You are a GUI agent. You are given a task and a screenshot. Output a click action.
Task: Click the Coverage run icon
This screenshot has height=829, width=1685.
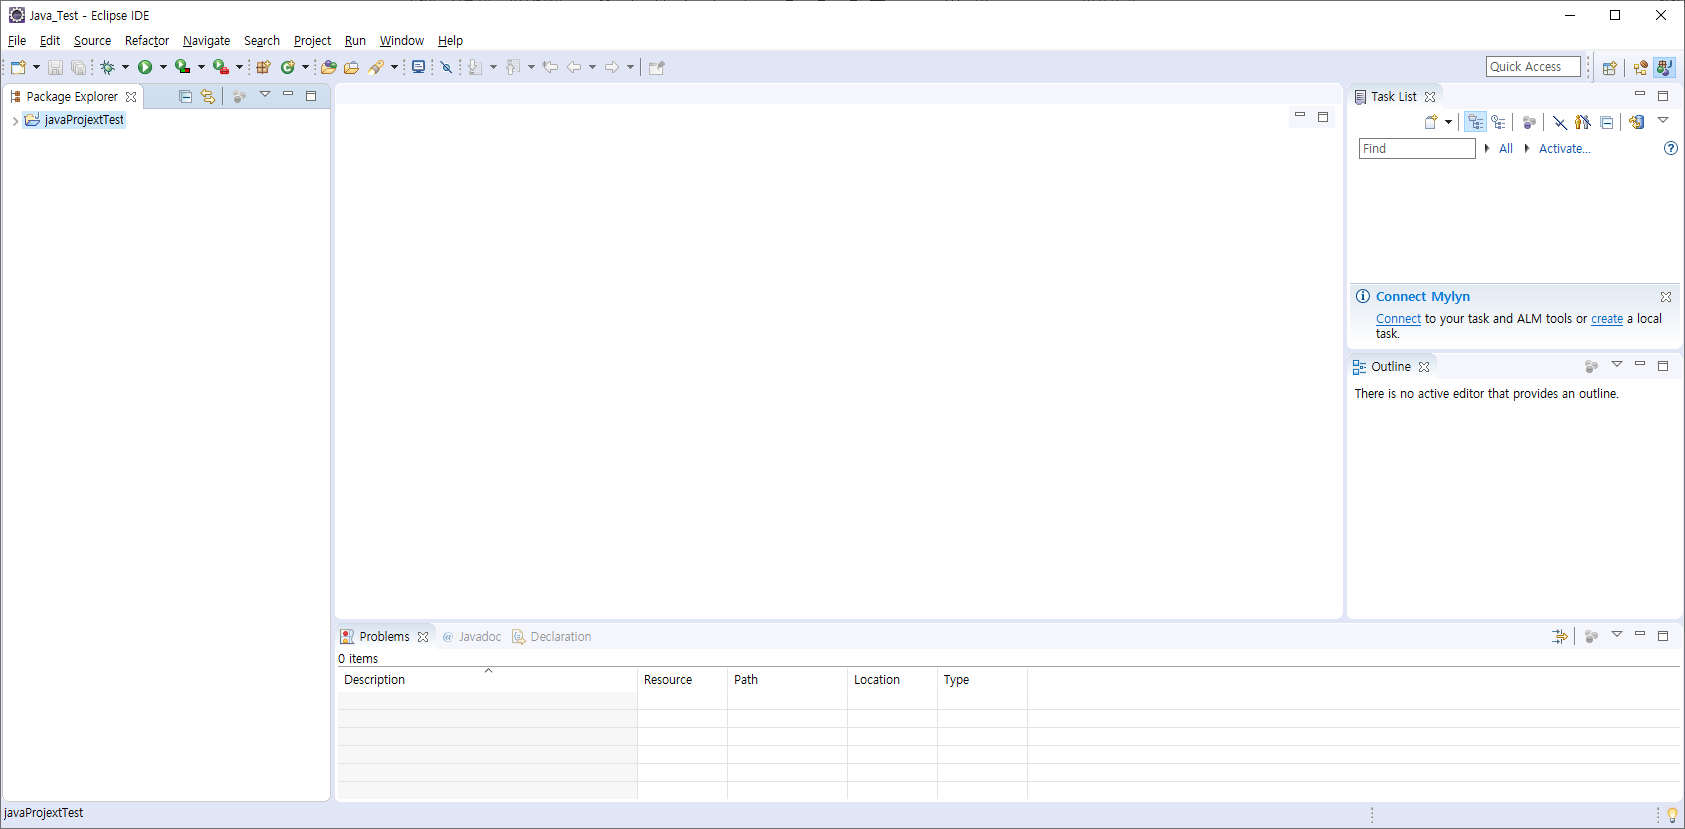click(x=182, y=67)
